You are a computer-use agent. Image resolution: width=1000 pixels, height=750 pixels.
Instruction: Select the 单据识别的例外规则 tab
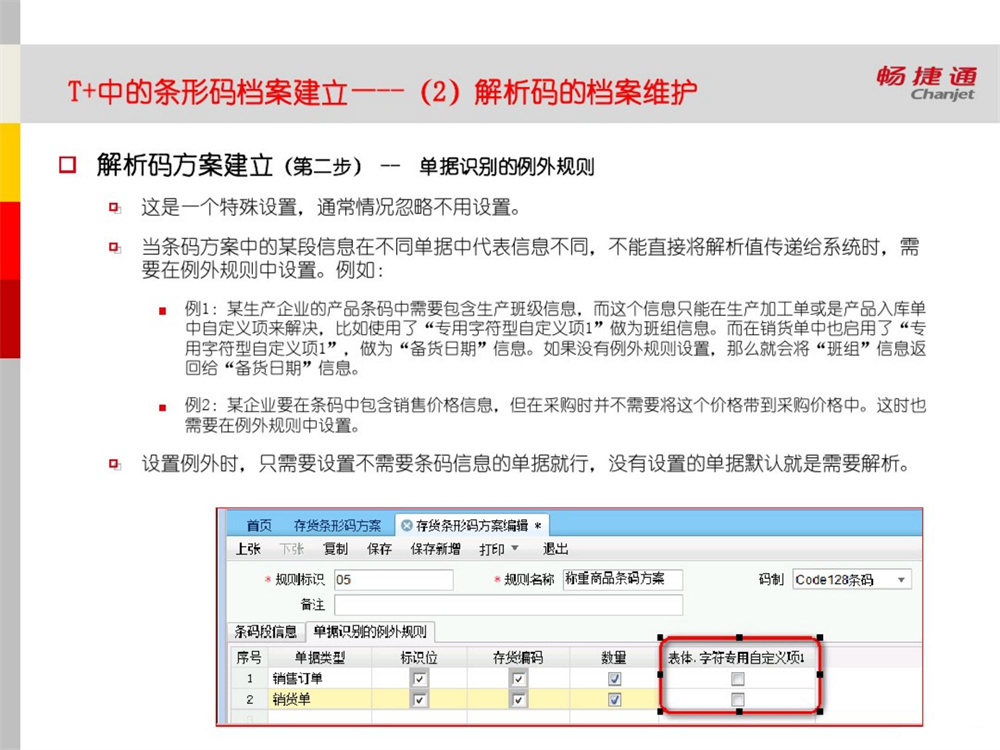point(370,631)
